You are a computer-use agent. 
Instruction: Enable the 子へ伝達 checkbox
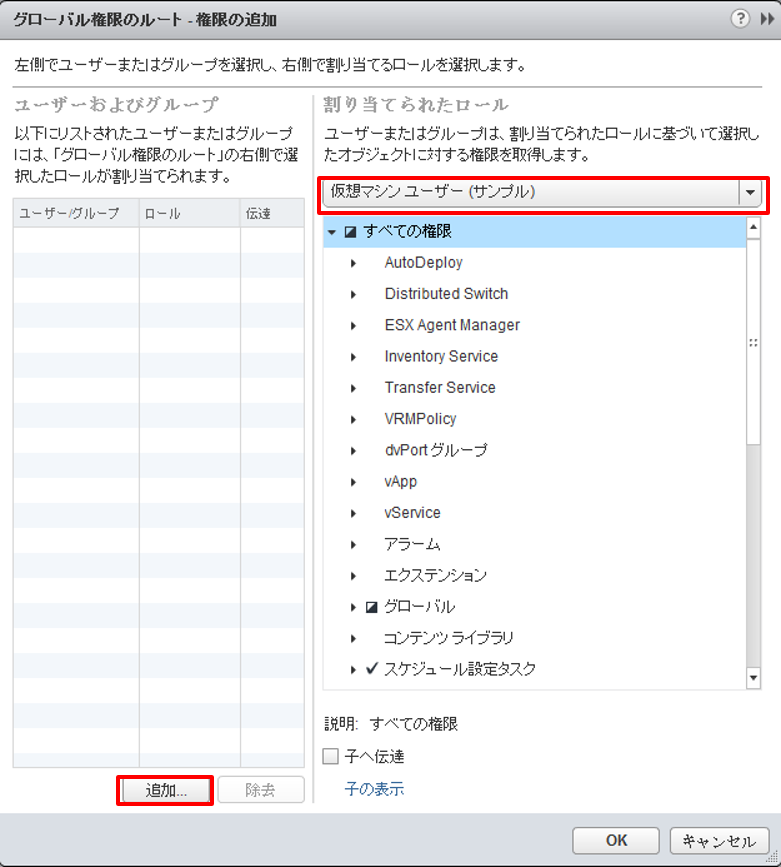tap(331, 757)
